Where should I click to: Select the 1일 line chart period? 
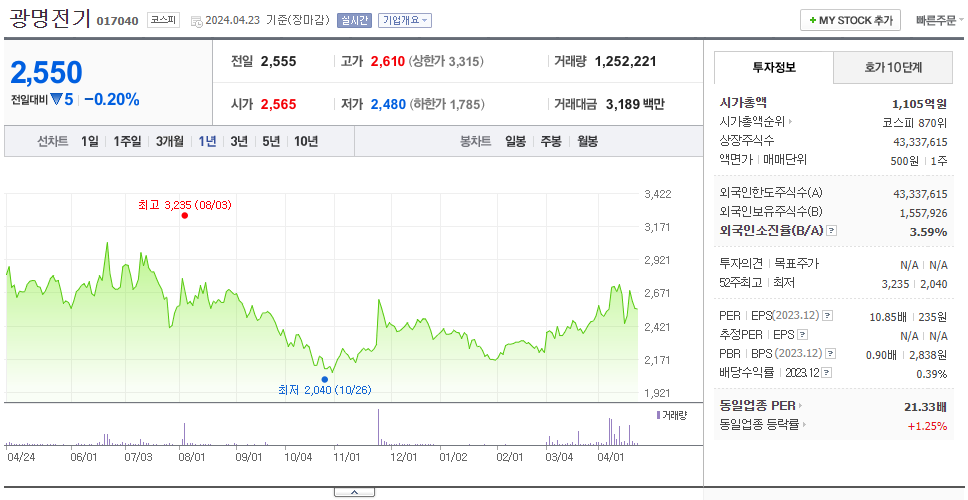point(90,141)
